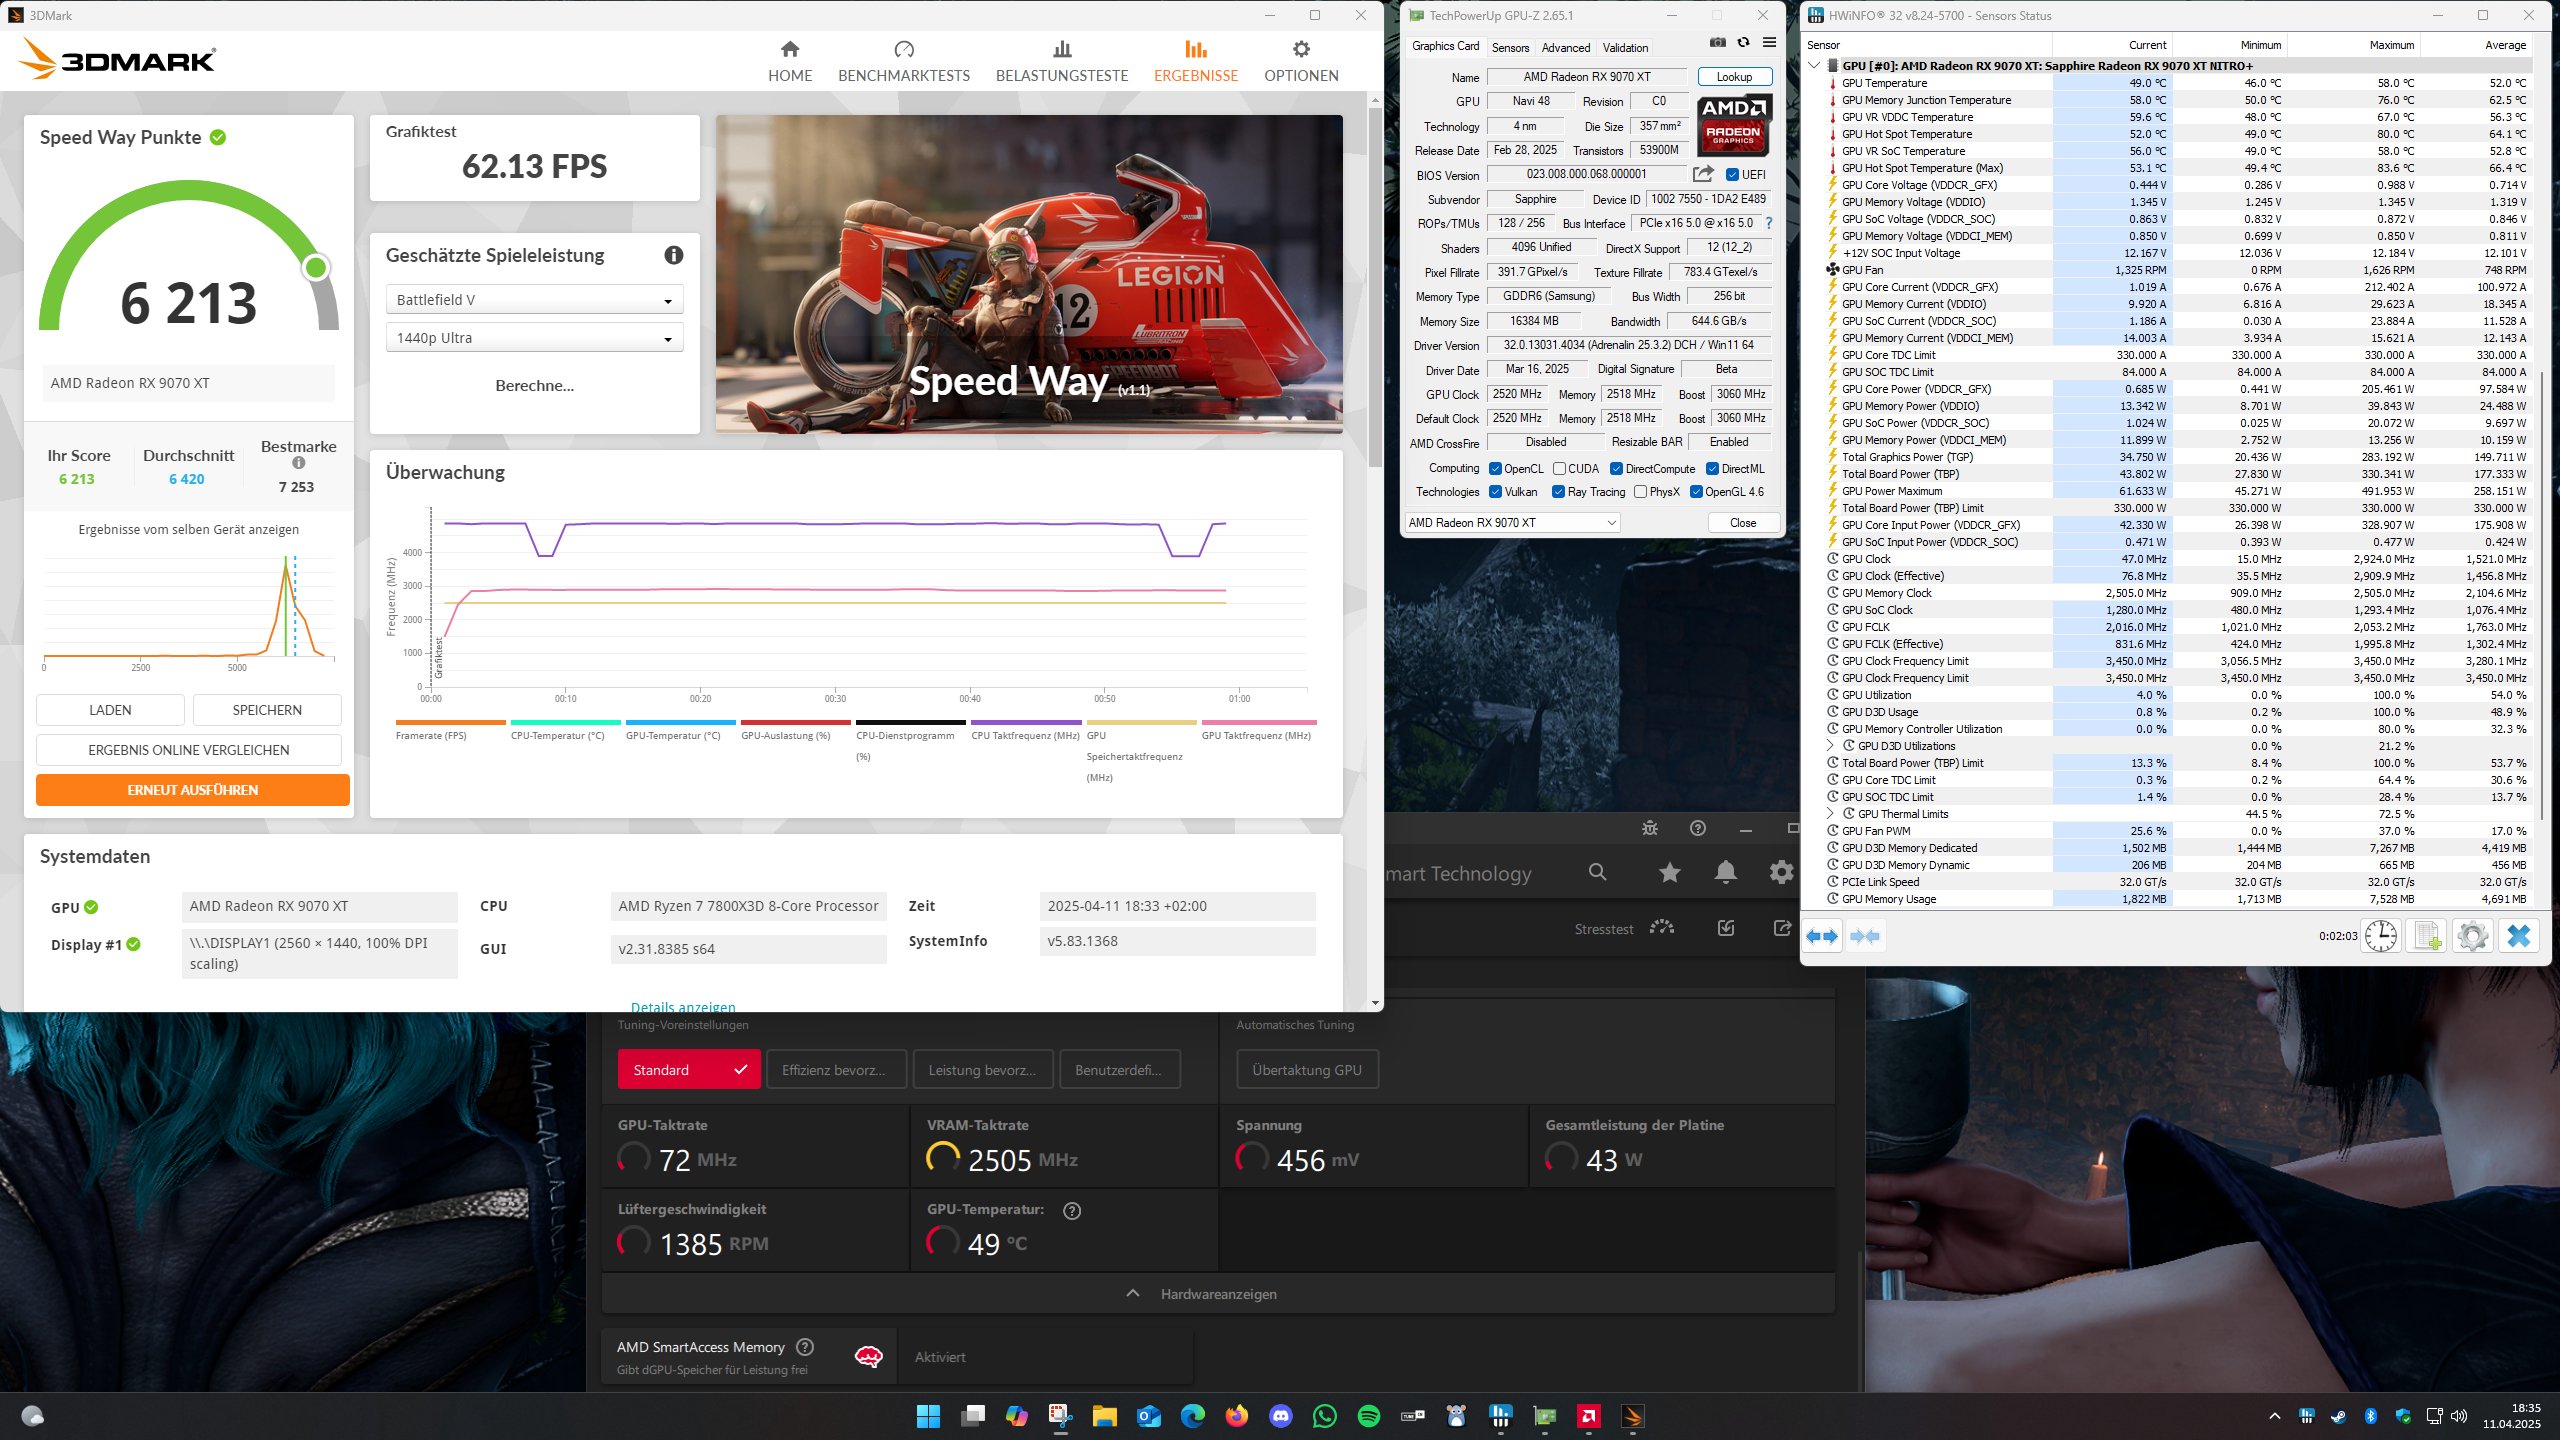Click ERNEUT AUSFÜHREN button

[x=193, y=790]
